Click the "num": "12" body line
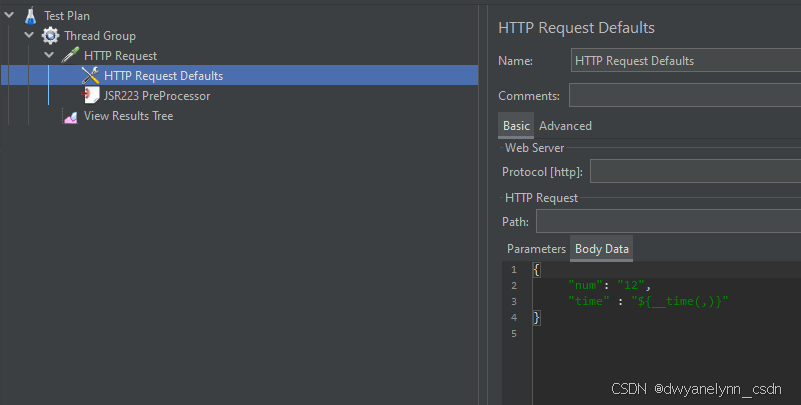The width and height of the screenshot is (801, 405). pos(609,285)
